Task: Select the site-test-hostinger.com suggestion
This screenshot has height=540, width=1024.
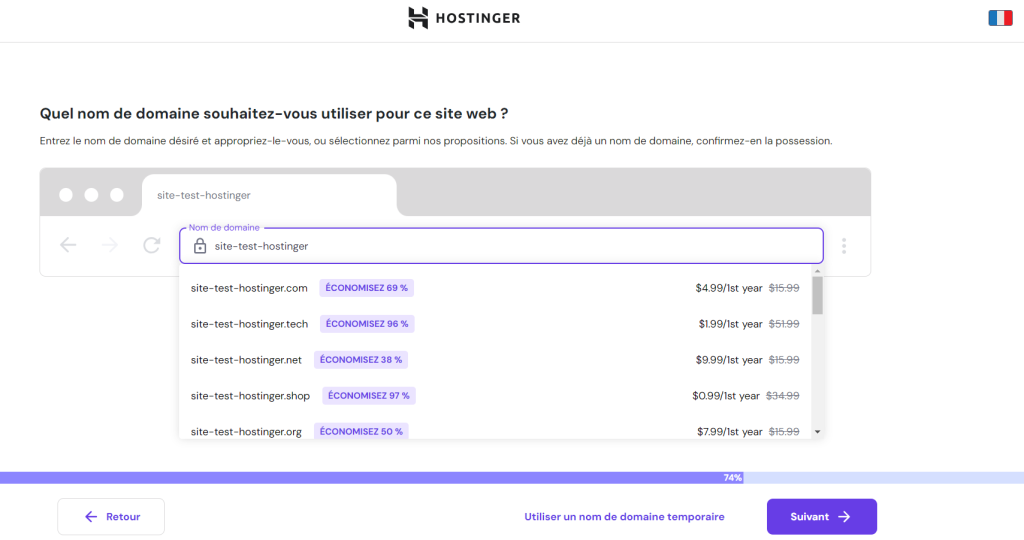Action: (x=249, y=288)
